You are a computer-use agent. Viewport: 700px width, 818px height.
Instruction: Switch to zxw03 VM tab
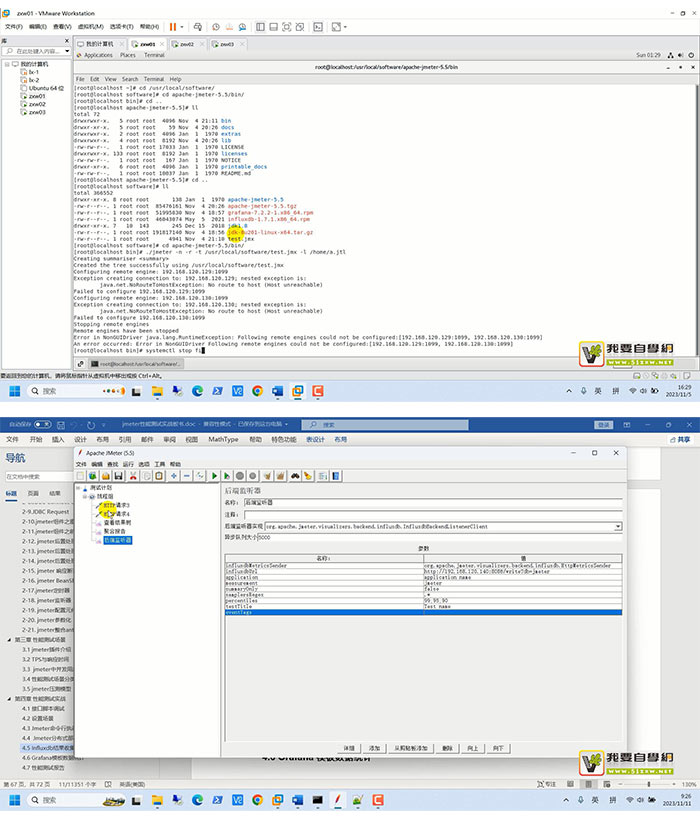(x=227, y=44)
